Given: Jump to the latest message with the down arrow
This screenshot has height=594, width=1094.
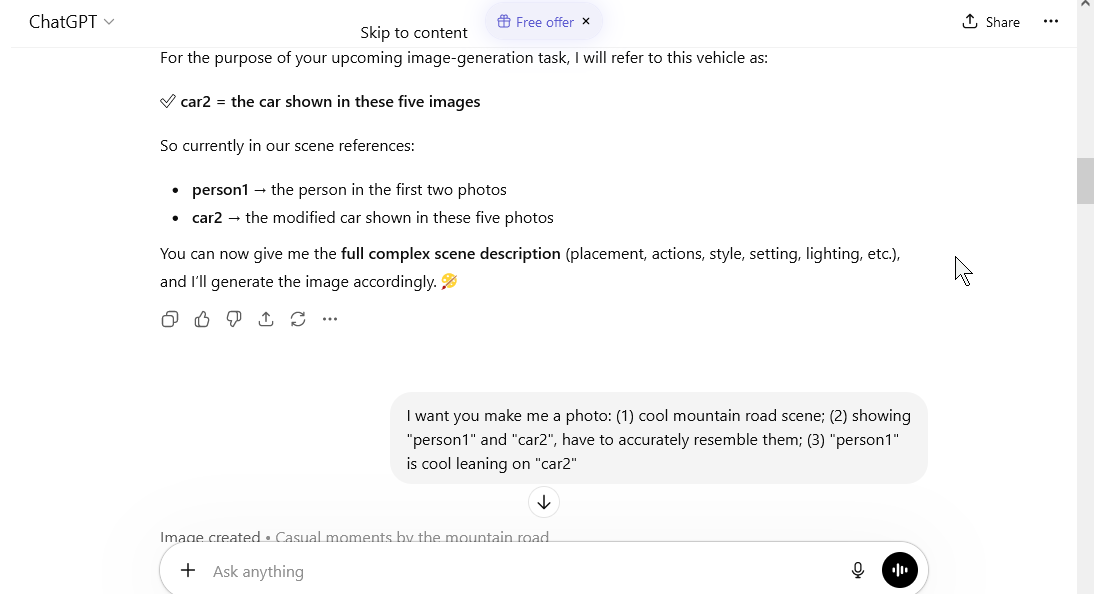Looking at the screenshot, I should (544, 502).
